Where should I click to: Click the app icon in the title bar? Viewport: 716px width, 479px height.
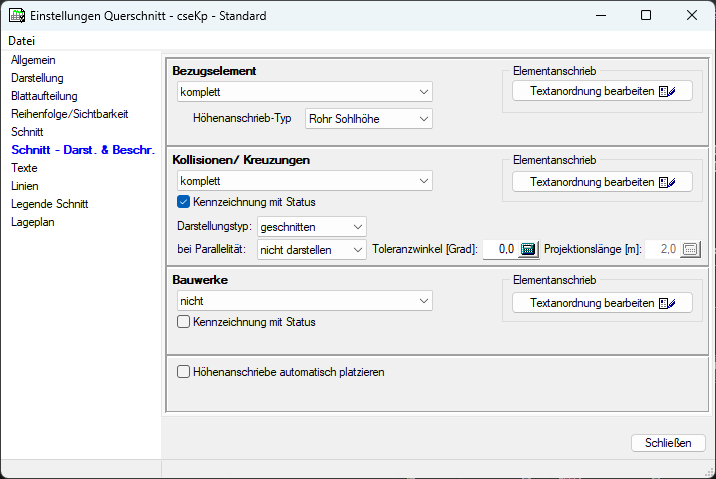tap(15, 16)
